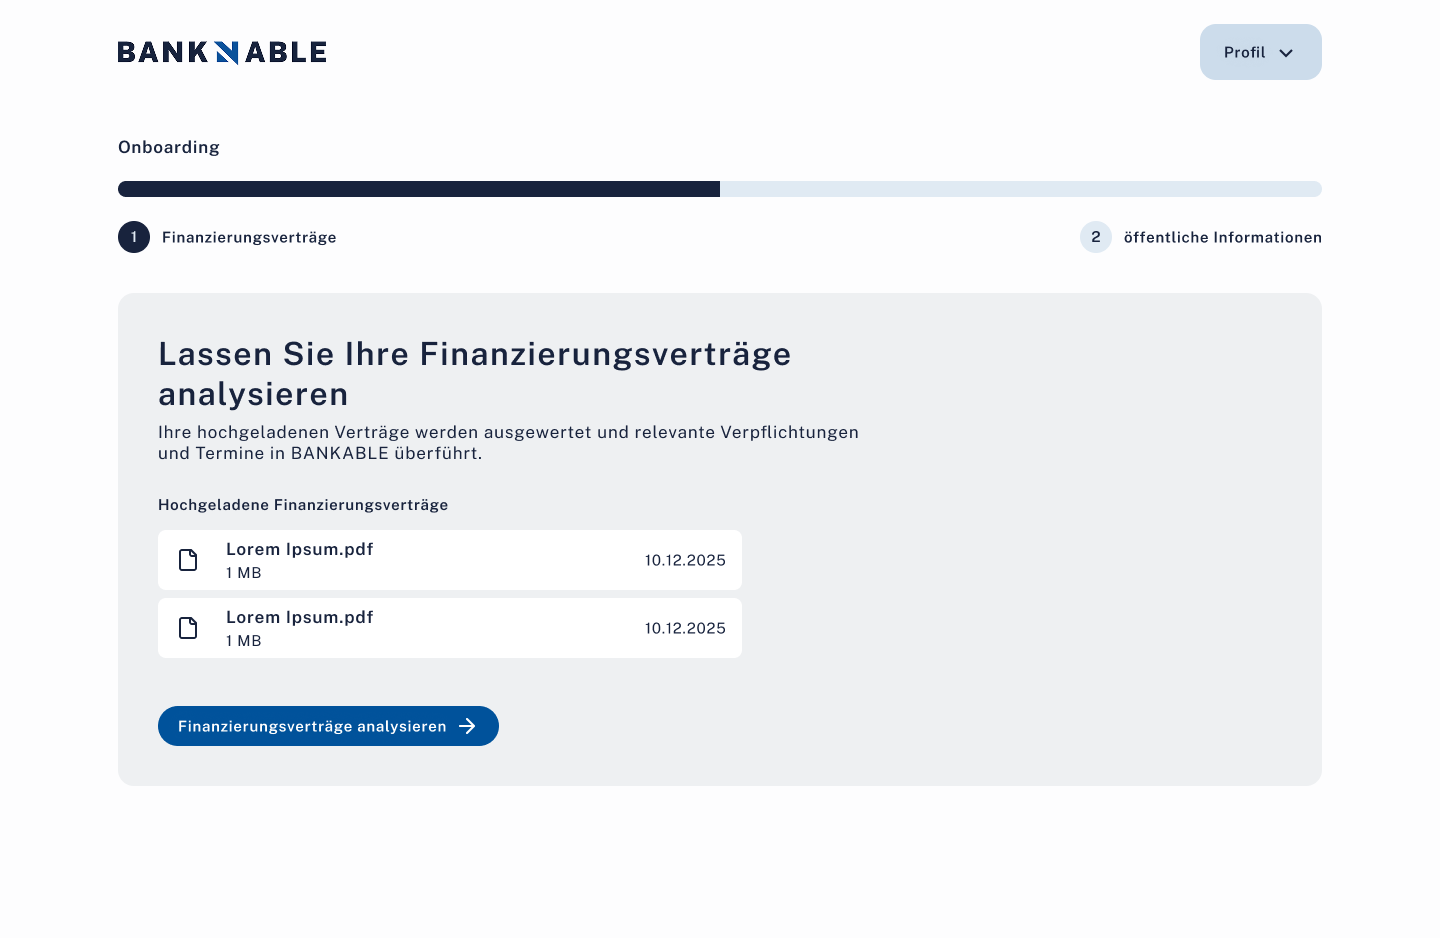The image size is (1440, 938).
Task: Click the 10.12.2025 date on the second file
Action: [685, 628]
